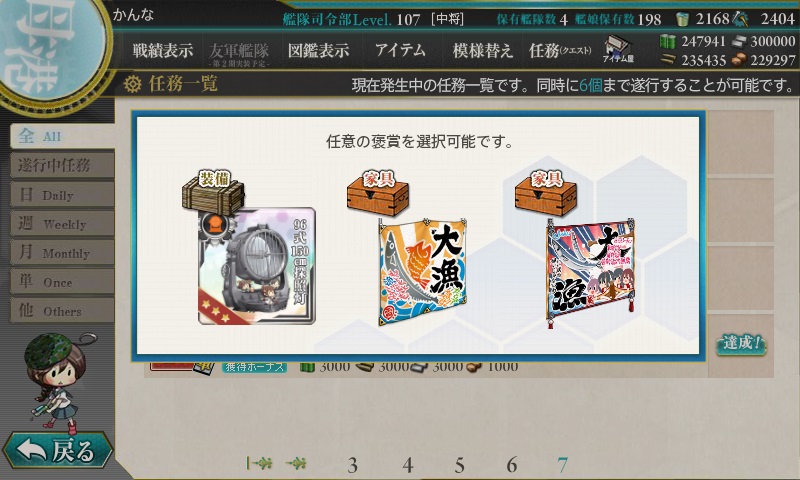The width and height of the screenshot is (800, 480).
Task: Open the アイテム menu
Action: (400, 50)
